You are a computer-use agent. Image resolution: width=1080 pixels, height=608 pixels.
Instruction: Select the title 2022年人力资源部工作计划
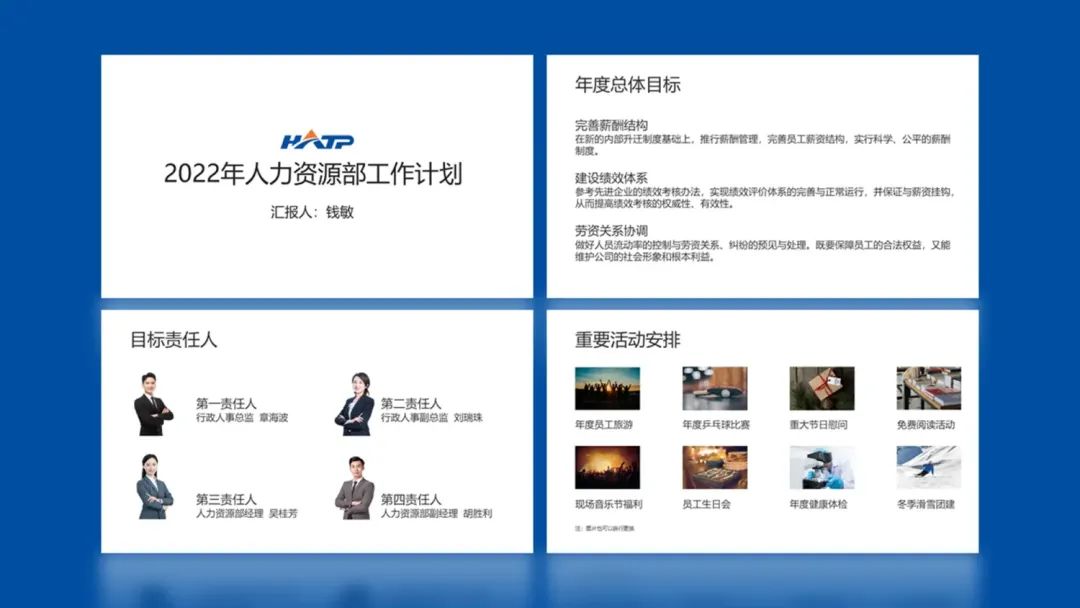point(313,174)
